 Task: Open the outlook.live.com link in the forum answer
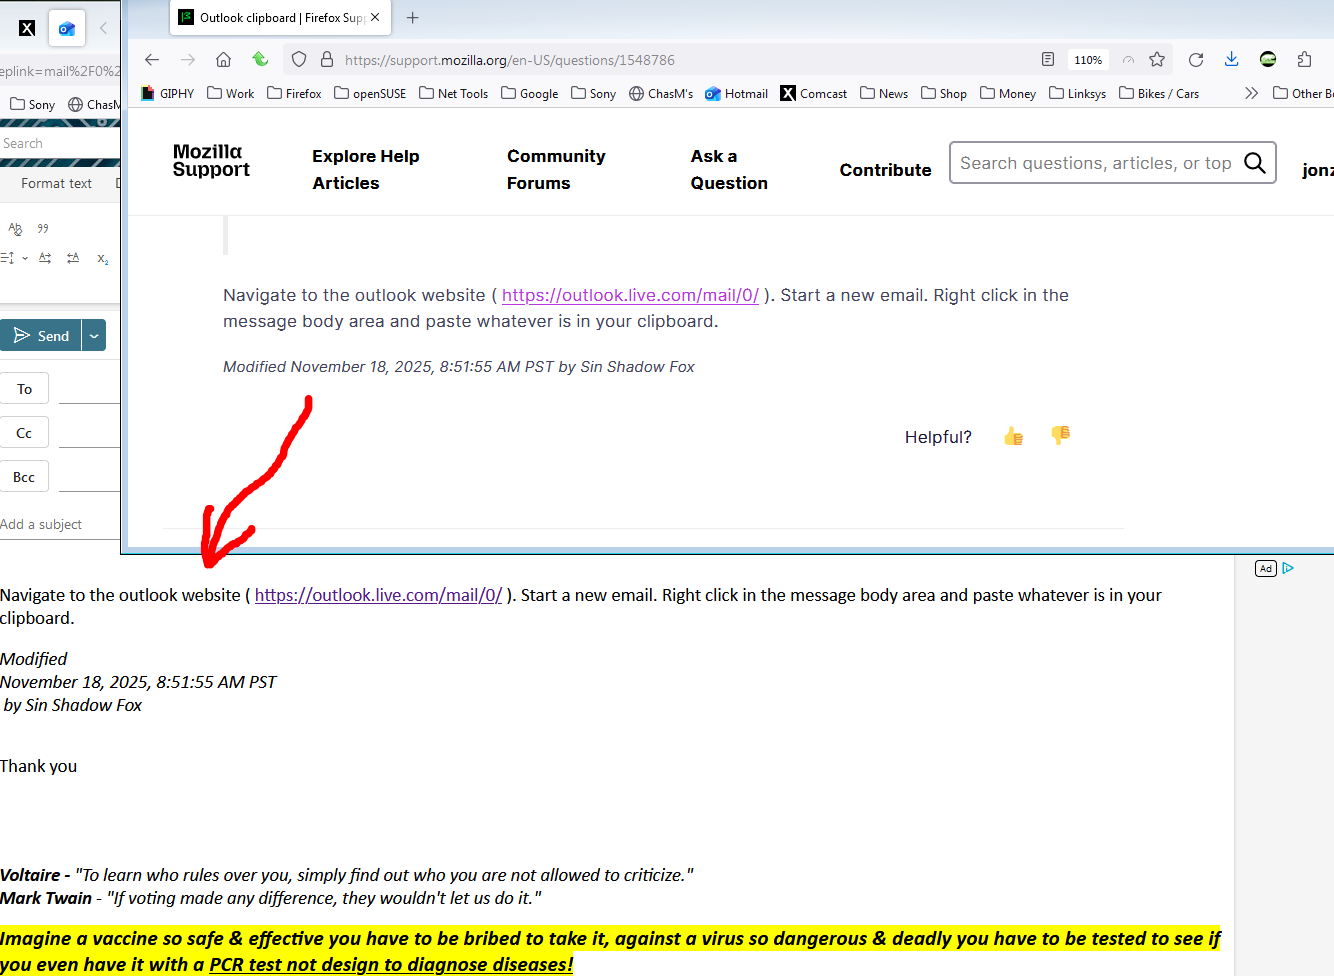click(x=630, y=295)
